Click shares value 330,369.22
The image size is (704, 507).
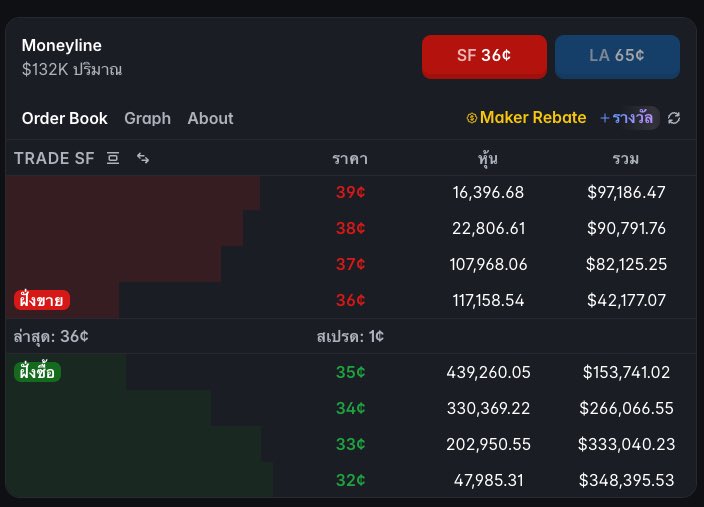pos(488,408)
